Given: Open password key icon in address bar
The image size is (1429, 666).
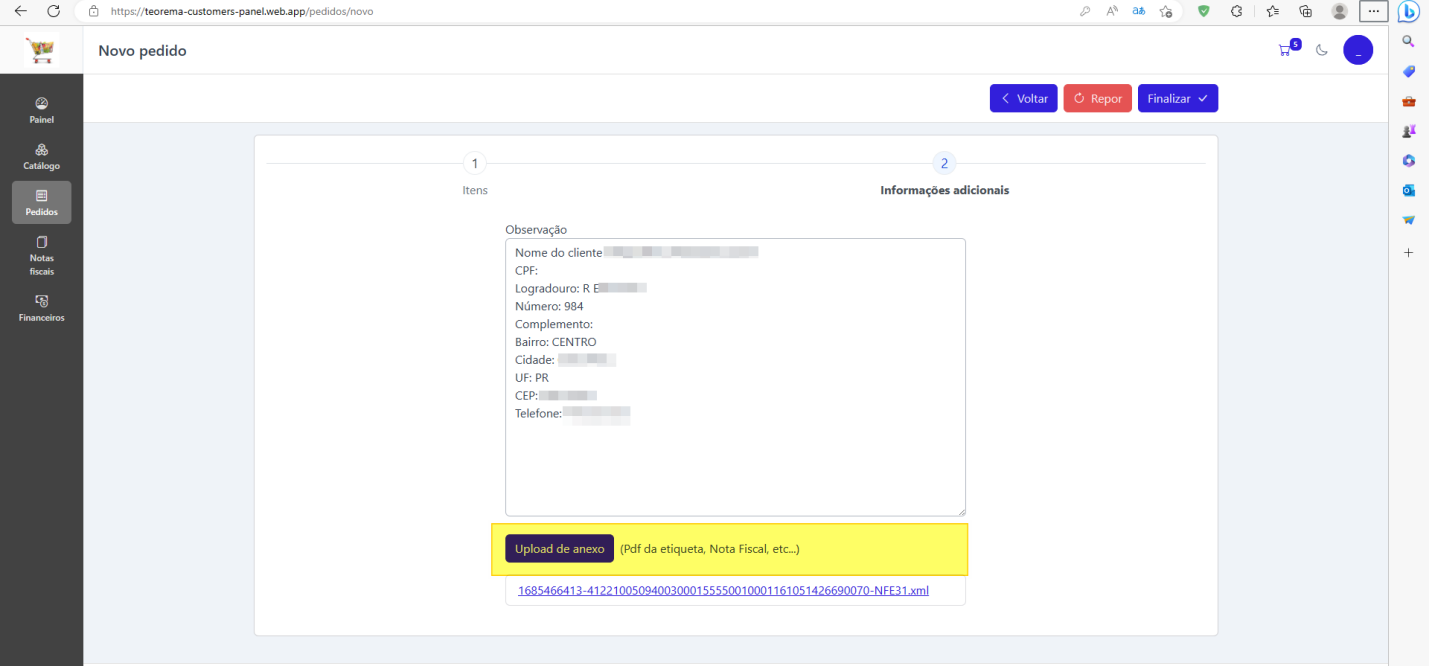Looking at the screenshot, I should [x=1085, y=11].
